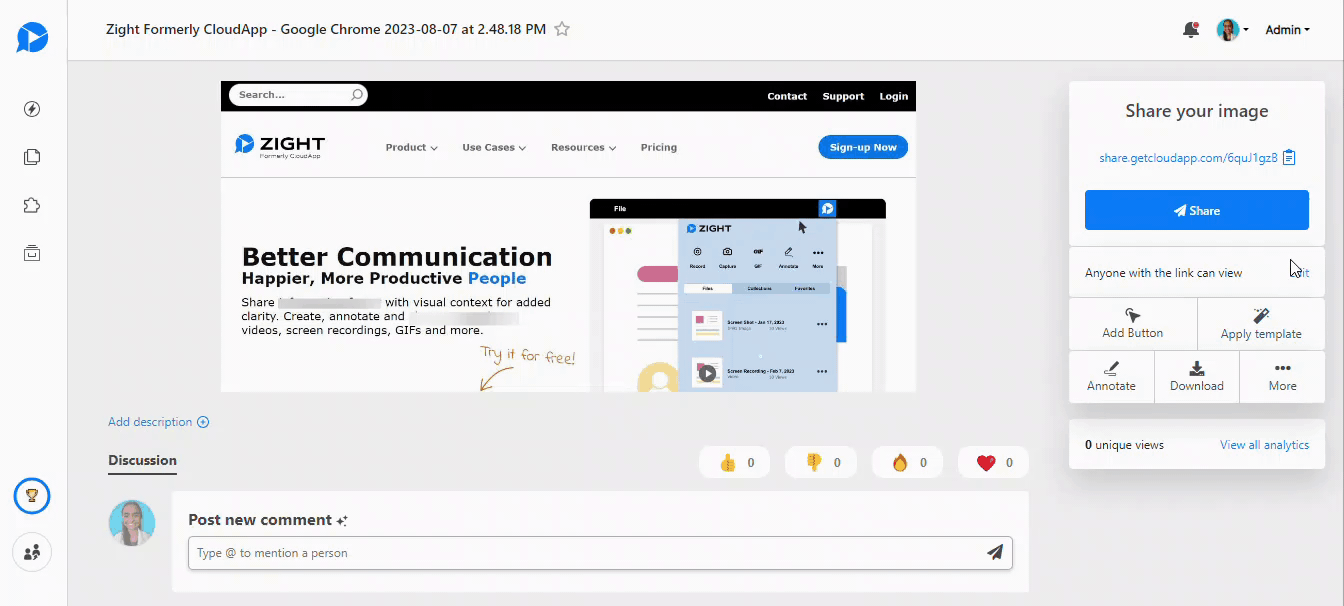Click the trophy icon in the sidebar
Viewport: 1344px width, 606px height.
pyautogui.click(x=32, y=496)
